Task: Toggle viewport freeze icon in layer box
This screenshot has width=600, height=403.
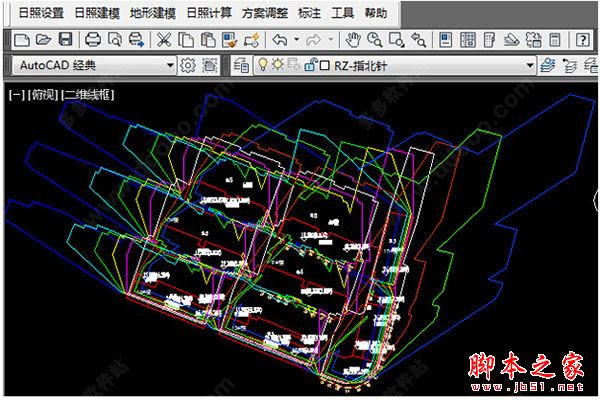Action: click(293, 65)
